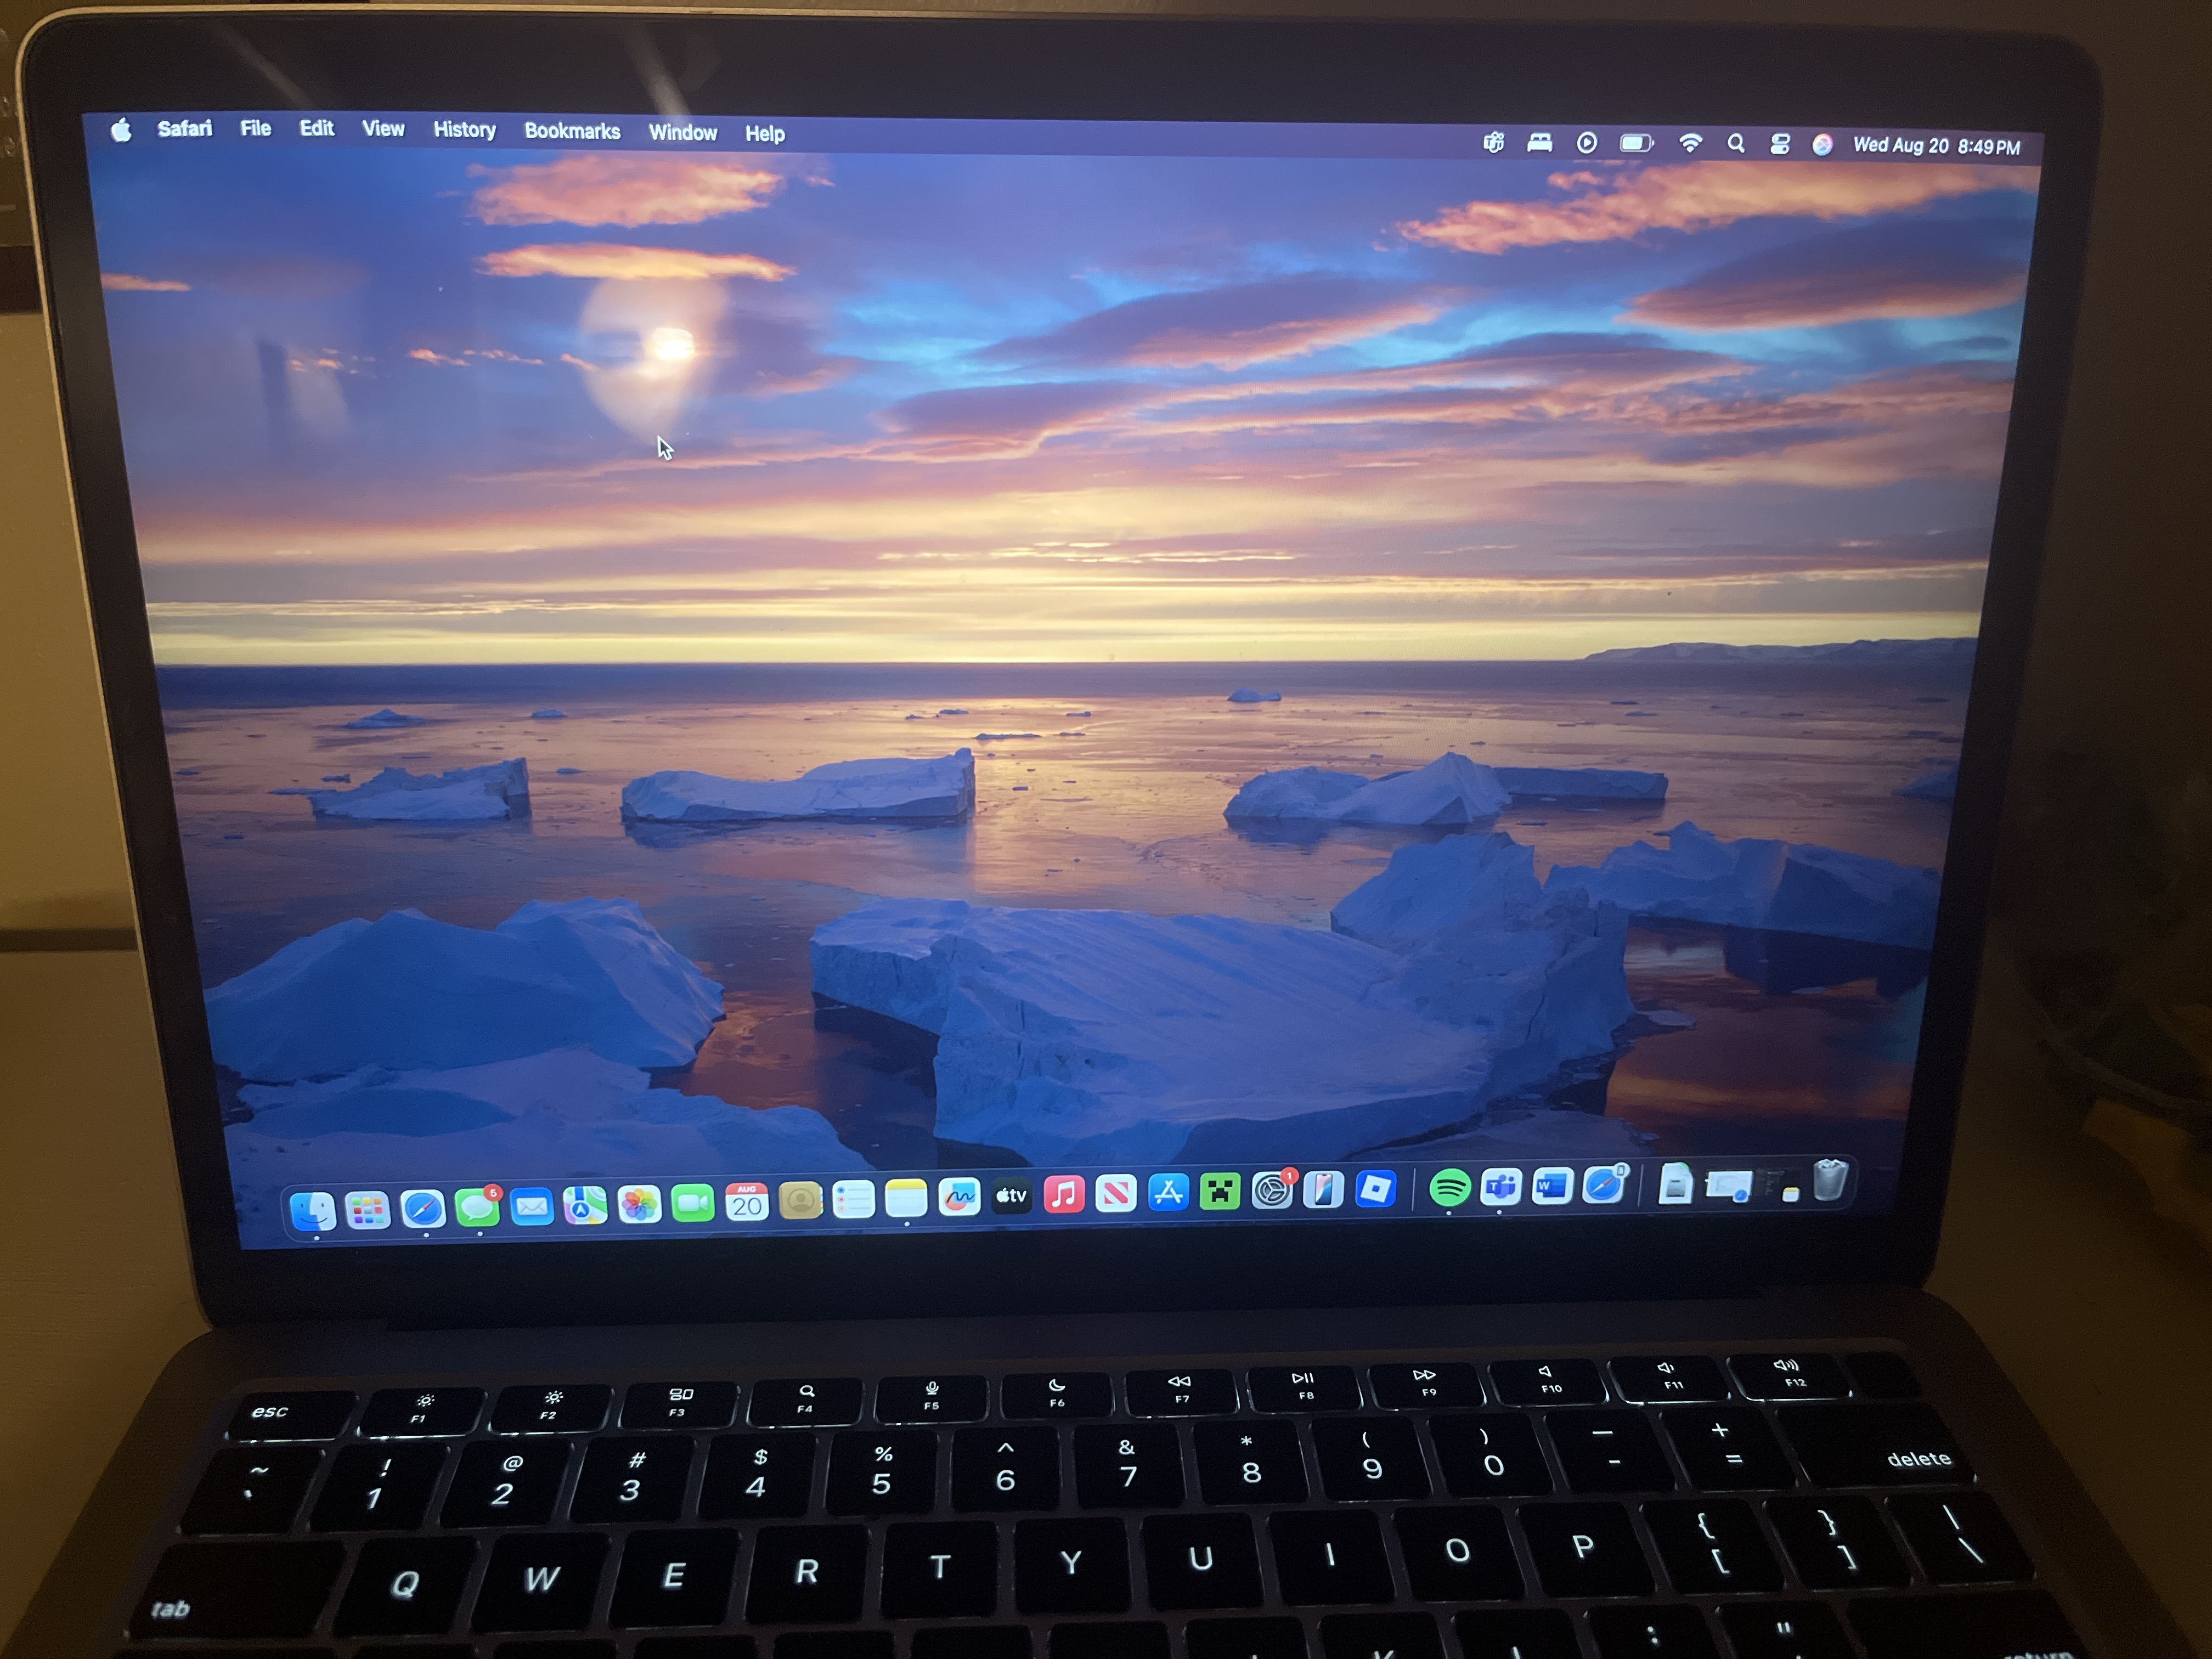Open Apple Music from the Dock

[1065, 1192]
